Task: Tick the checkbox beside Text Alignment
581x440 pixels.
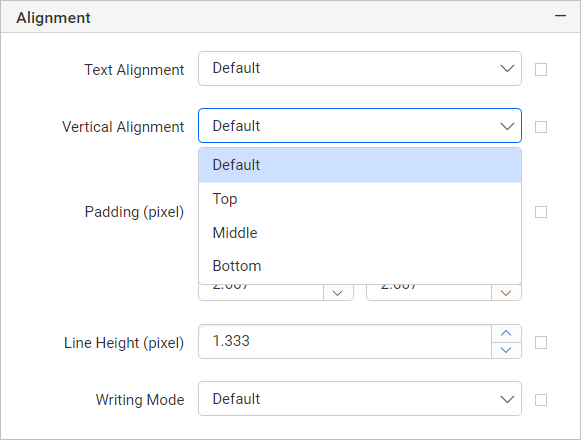Action: pyautogui.click(x=541, y=69)
